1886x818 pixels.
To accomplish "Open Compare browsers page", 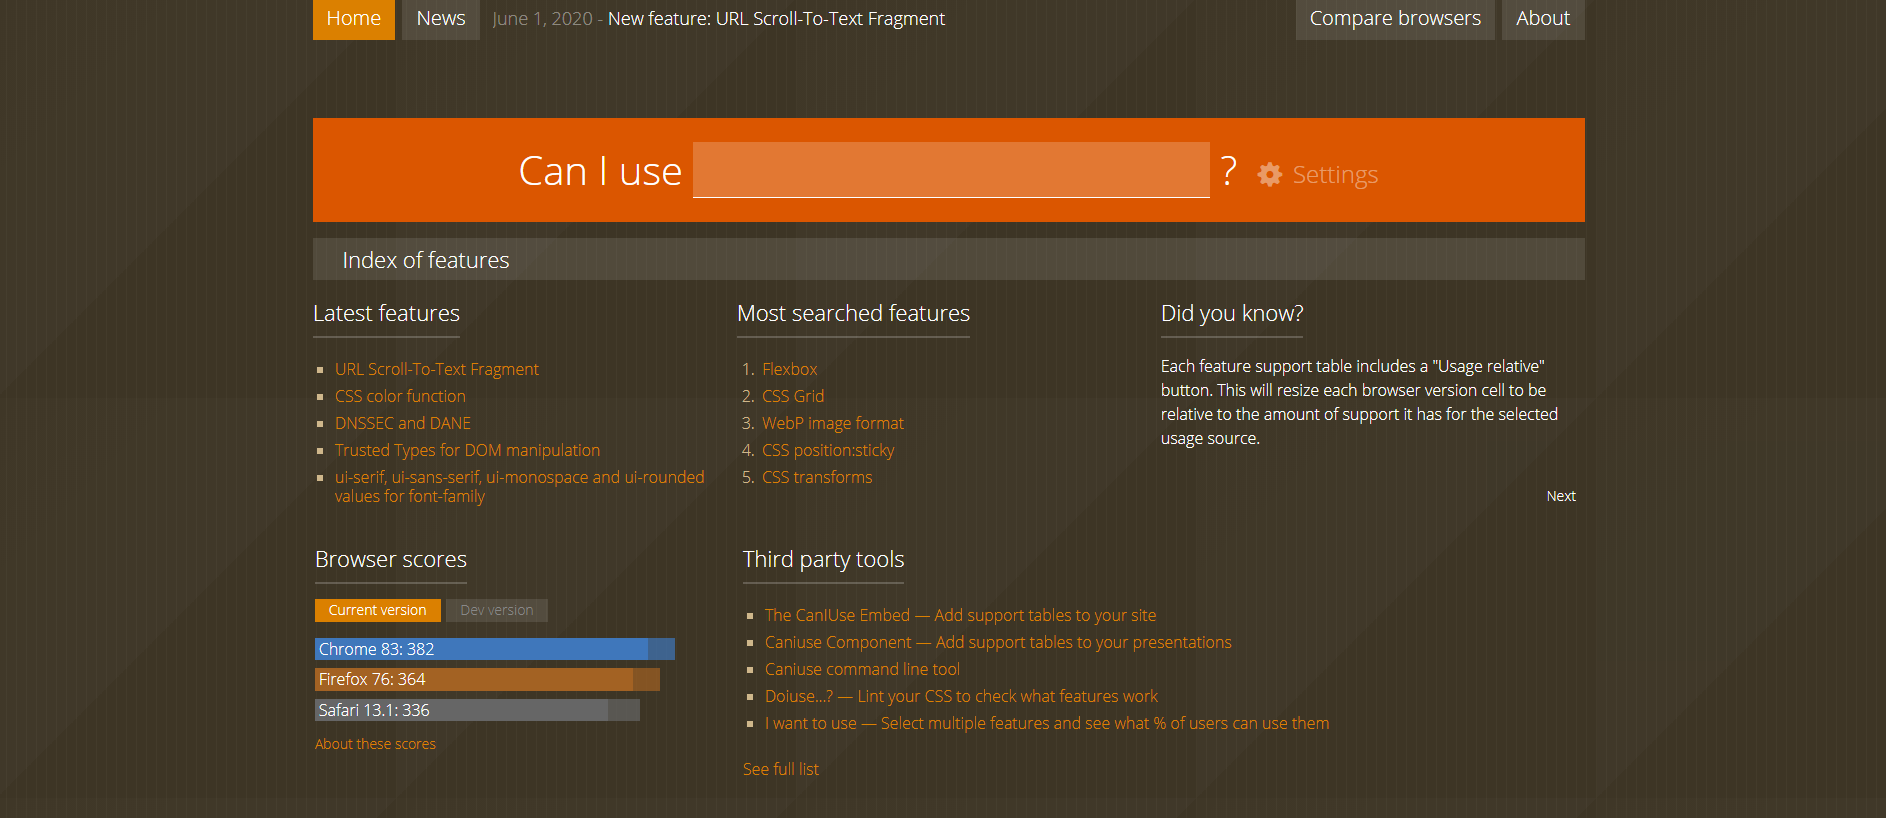I will tap(1395, 19).
